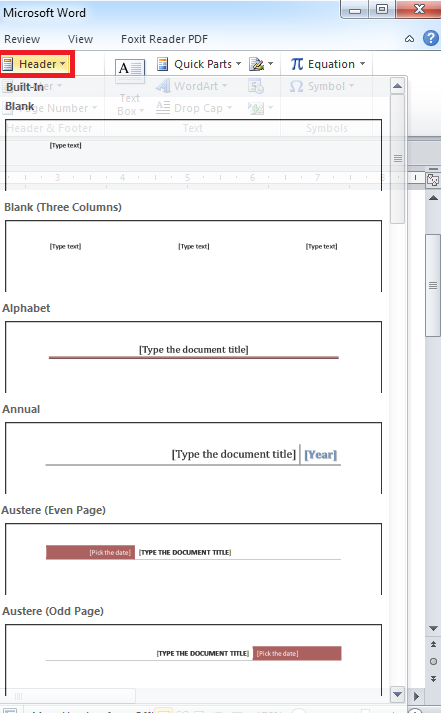Click the Signature Line icon

256,64
